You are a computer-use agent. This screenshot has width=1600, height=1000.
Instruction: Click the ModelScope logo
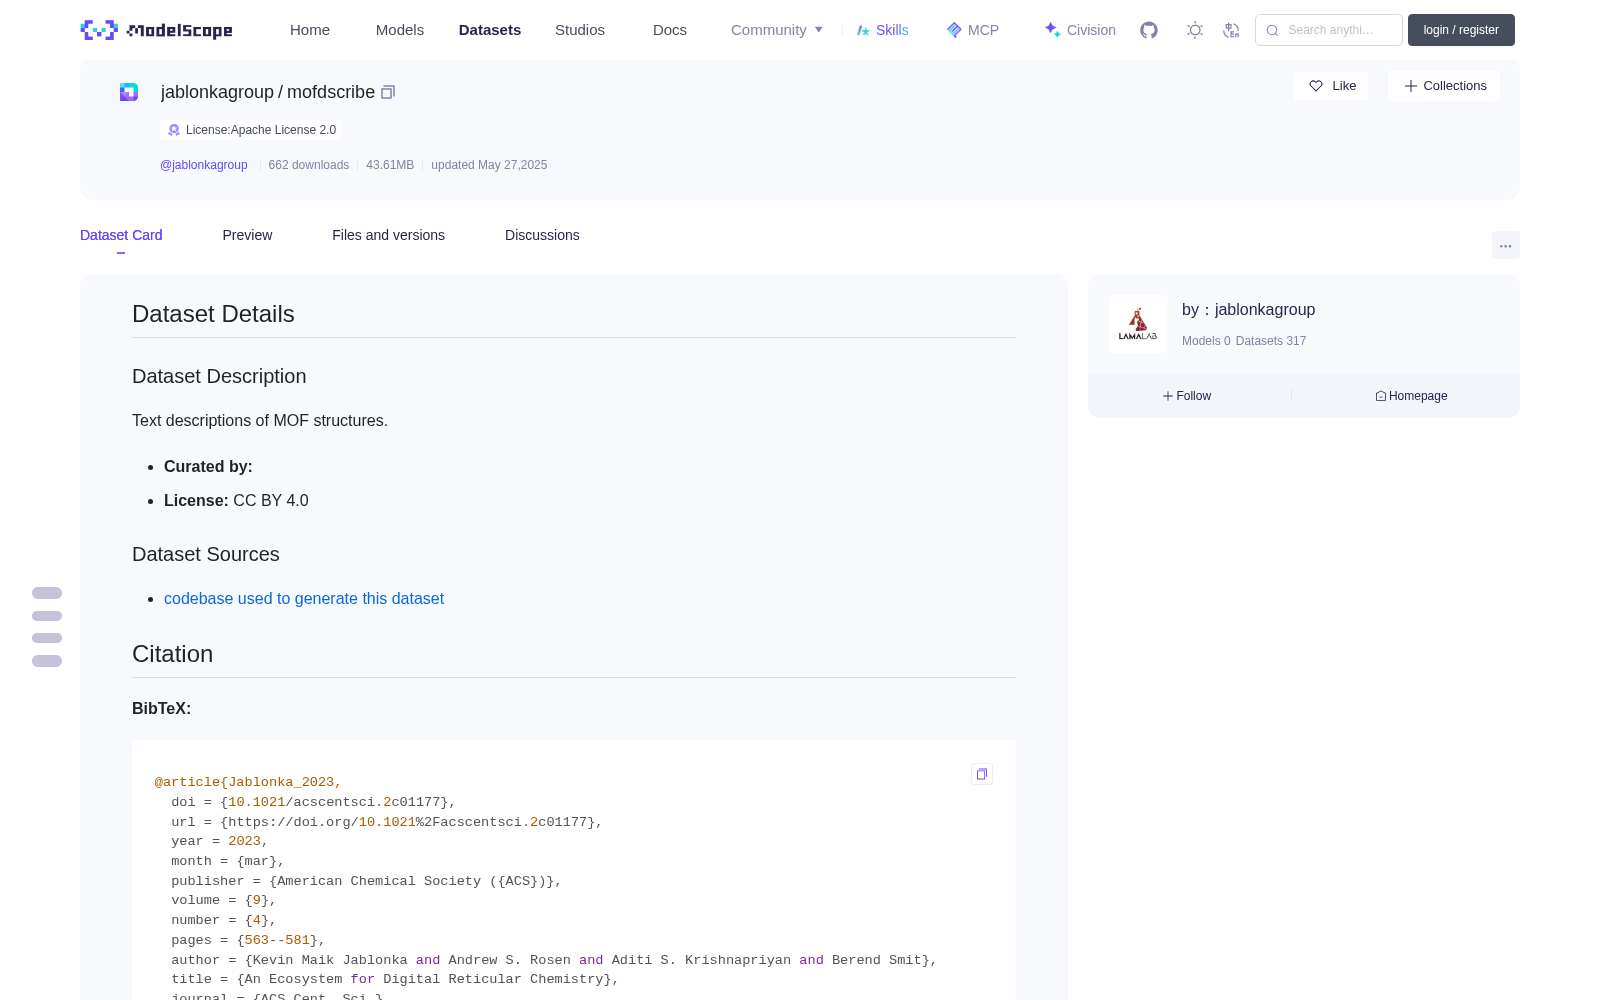[x=156, y=30]
